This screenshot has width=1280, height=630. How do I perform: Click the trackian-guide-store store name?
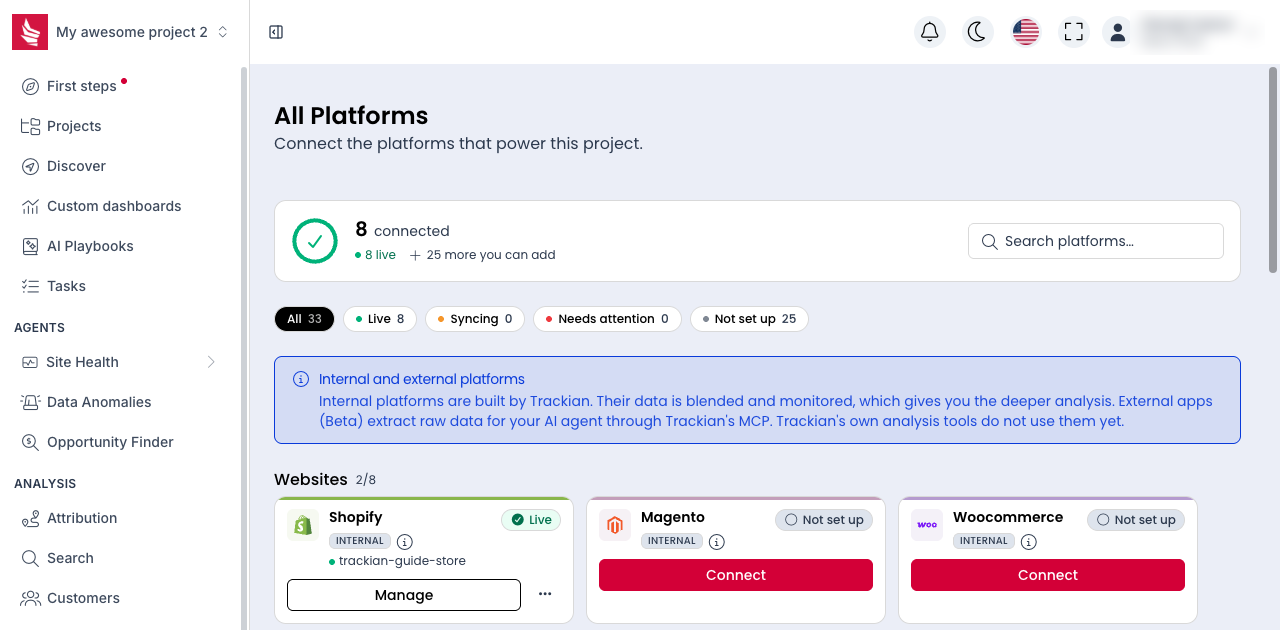402,561
